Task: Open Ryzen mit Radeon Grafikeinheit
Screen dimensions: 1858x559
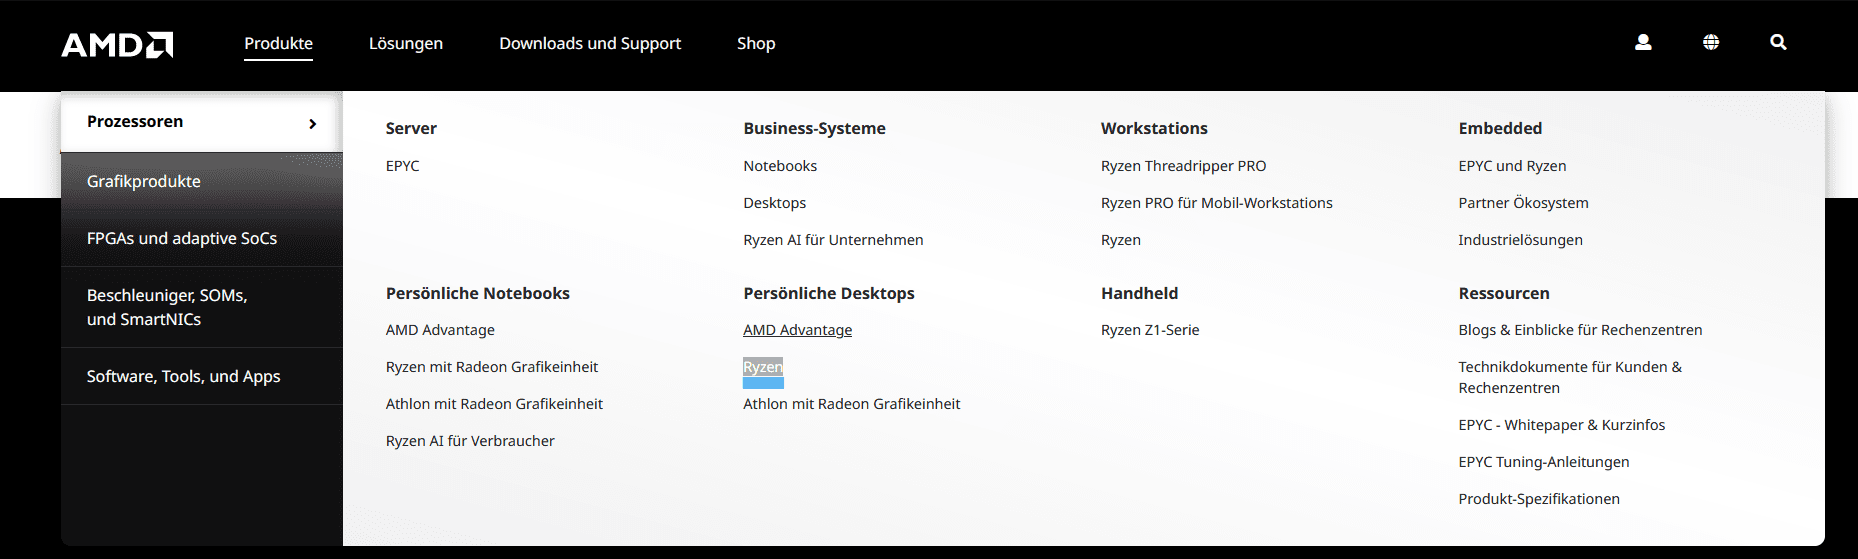Action: pyautogui.click(x=492, y=367)
